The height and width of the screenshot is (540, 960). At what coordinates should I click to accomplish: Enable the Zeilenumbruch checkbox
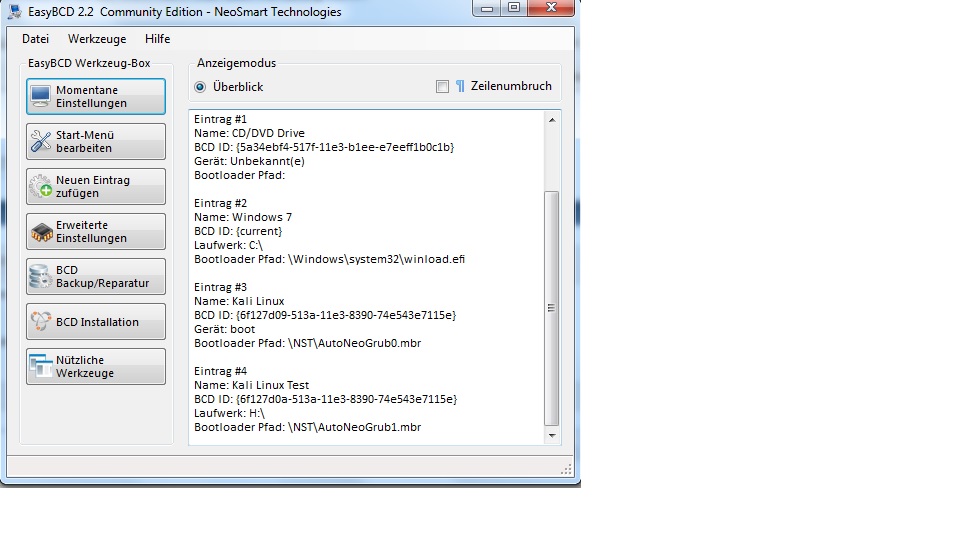pos(442,86)
